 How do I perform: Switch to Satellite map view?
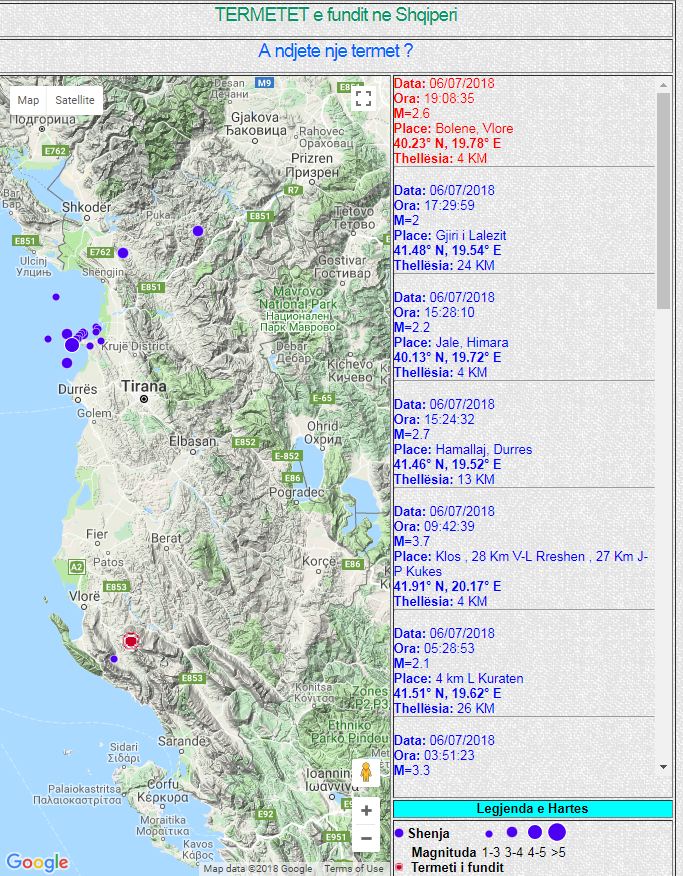[75, 100]
